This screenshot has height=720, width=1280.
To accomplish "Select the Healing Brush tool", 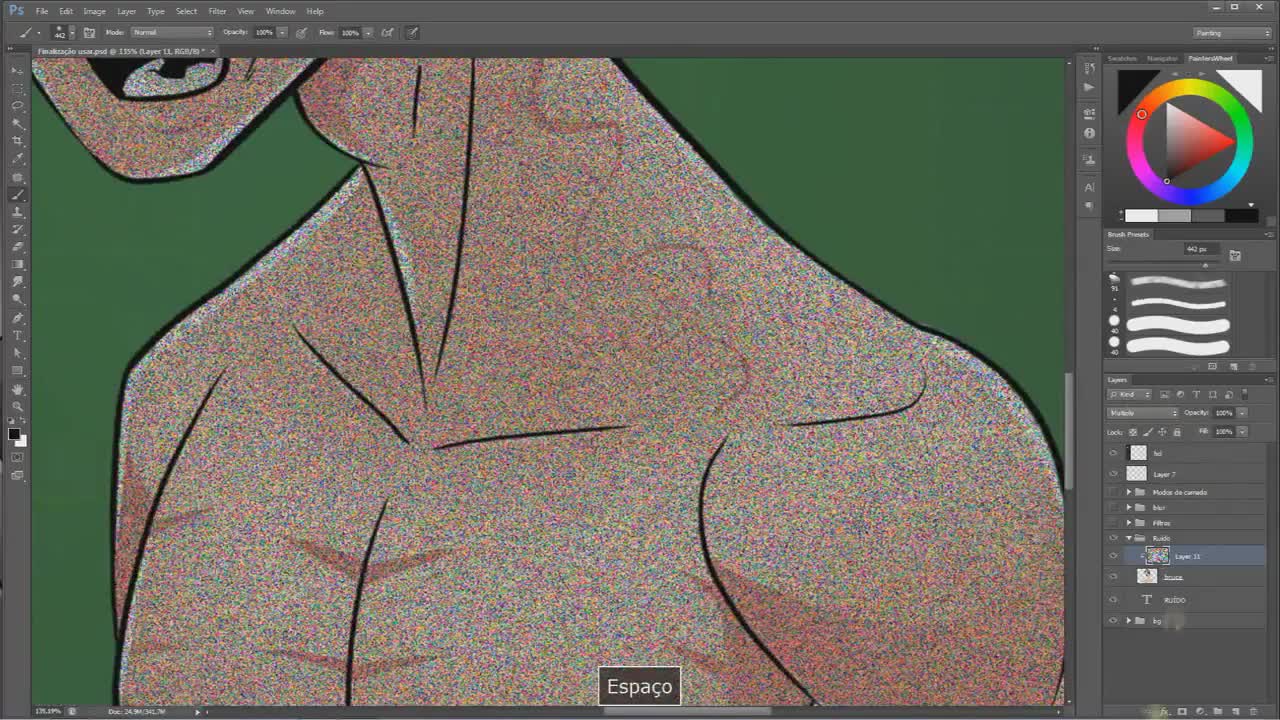I will pyautogui.click(x=18, y=177).
